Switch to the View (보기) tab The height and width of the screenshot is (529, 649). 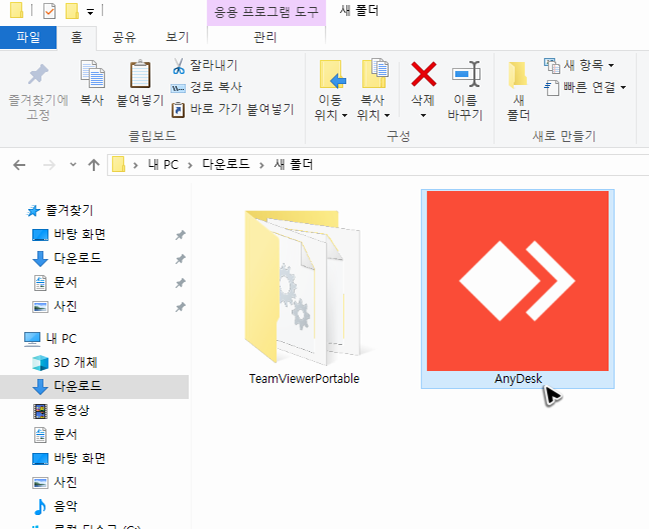point(178,38)
